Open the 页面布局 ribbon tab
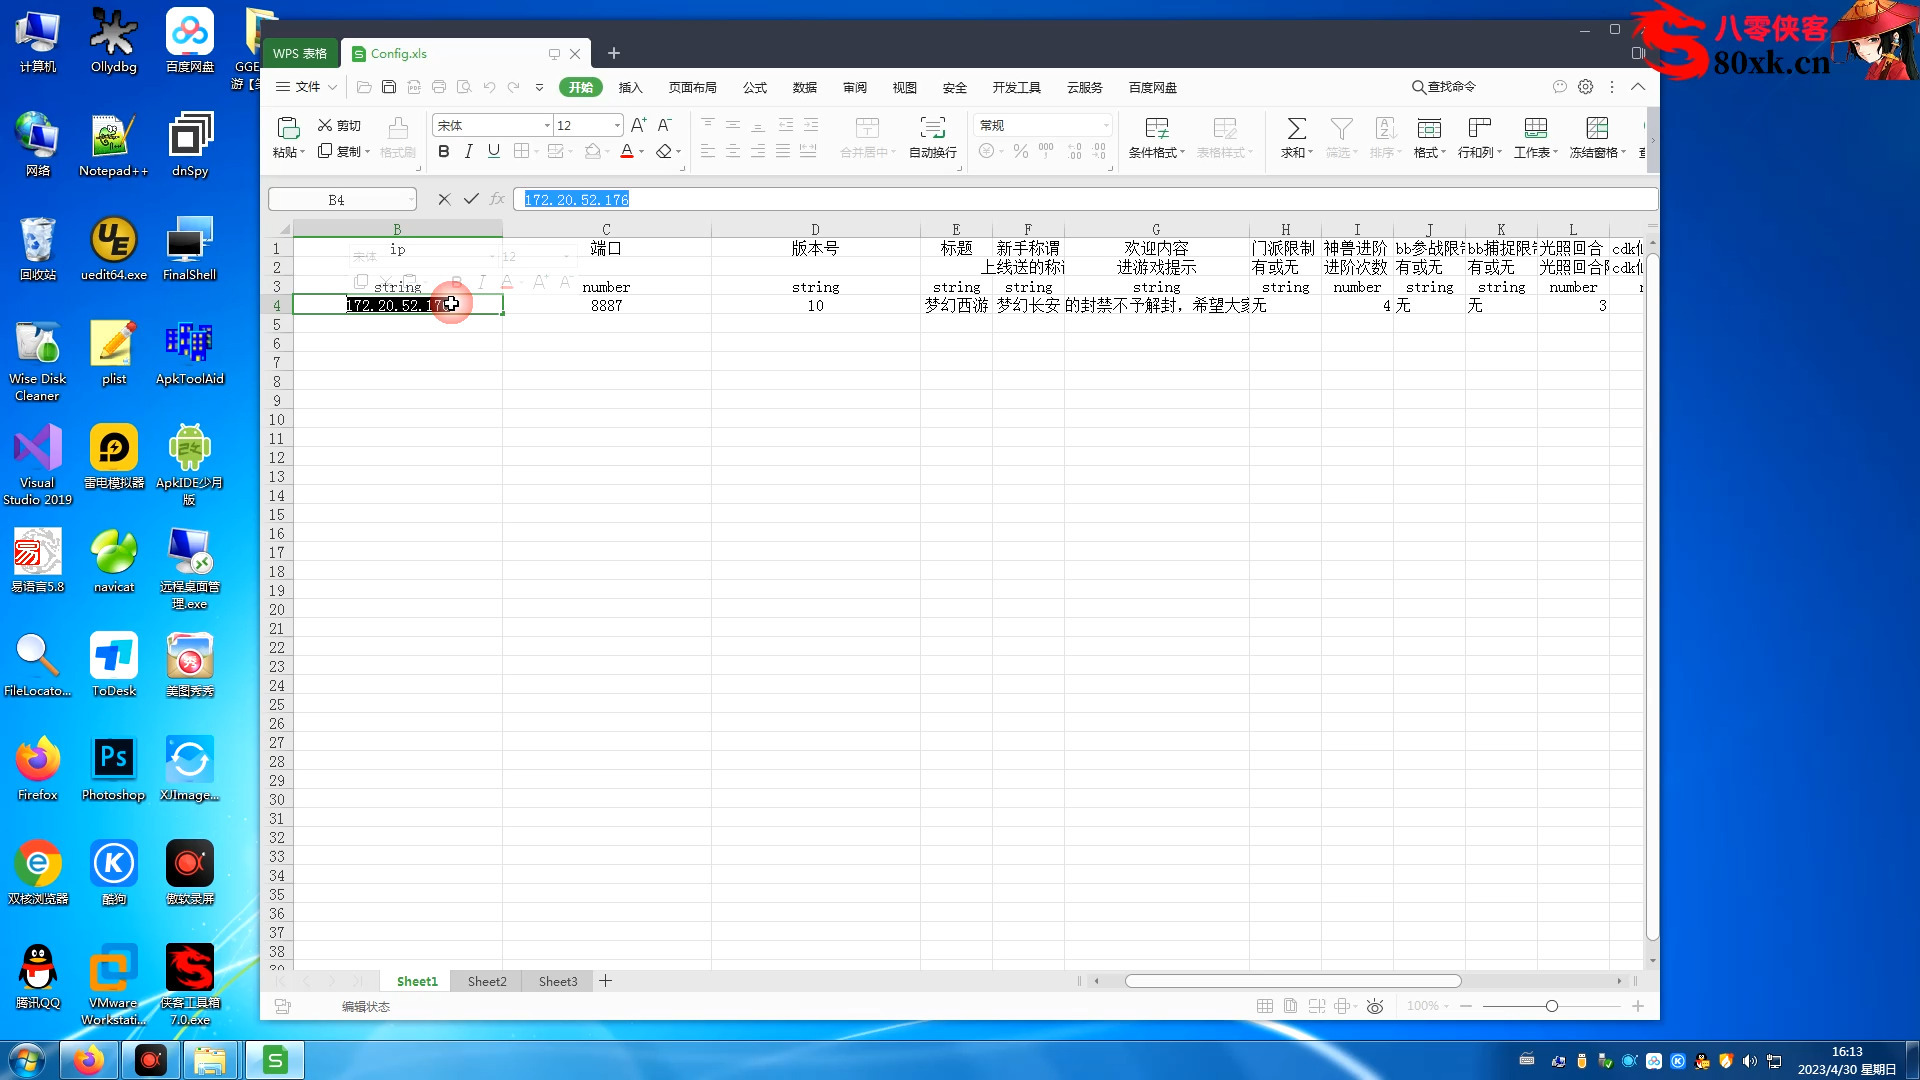 coord(692,87)
